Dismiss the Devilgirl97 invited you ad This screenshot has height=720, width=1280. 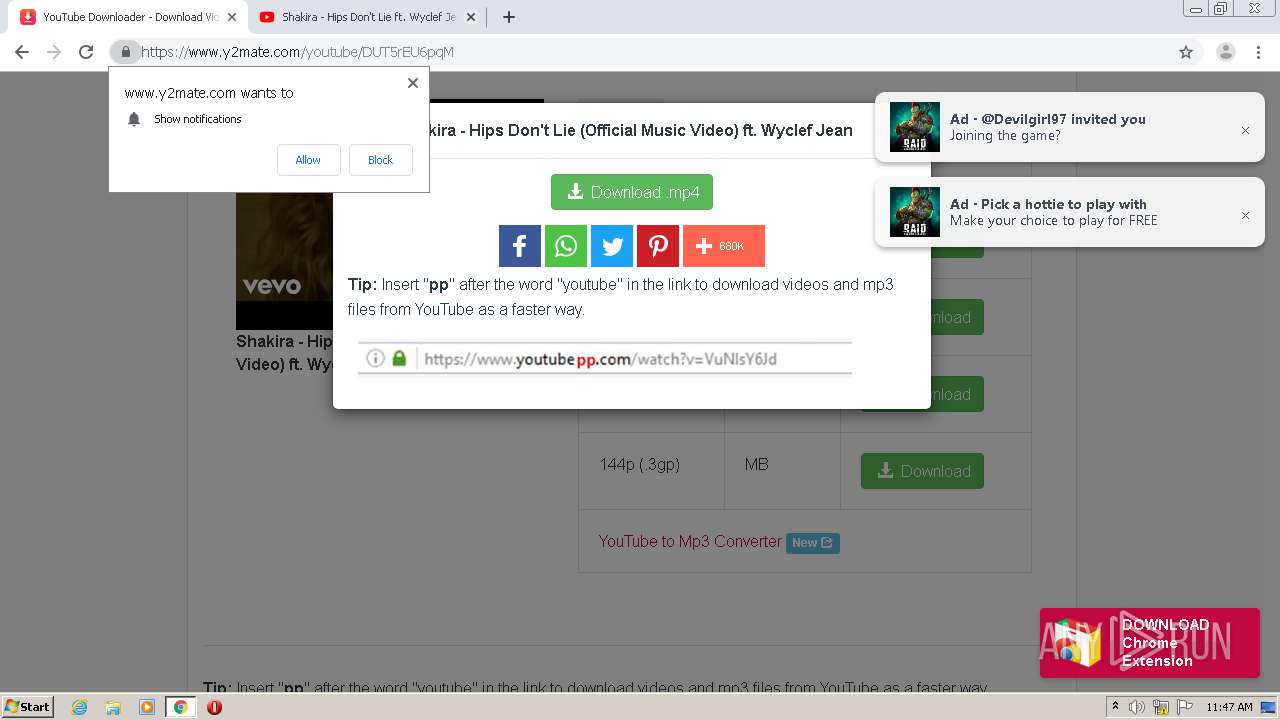tap(1245, 130)
